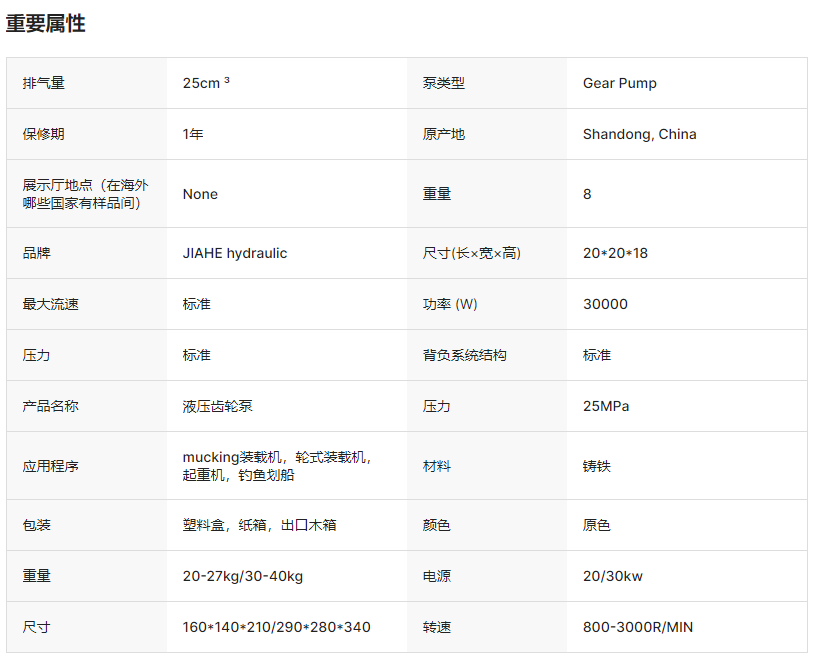Select the 30000 power value

605,304
